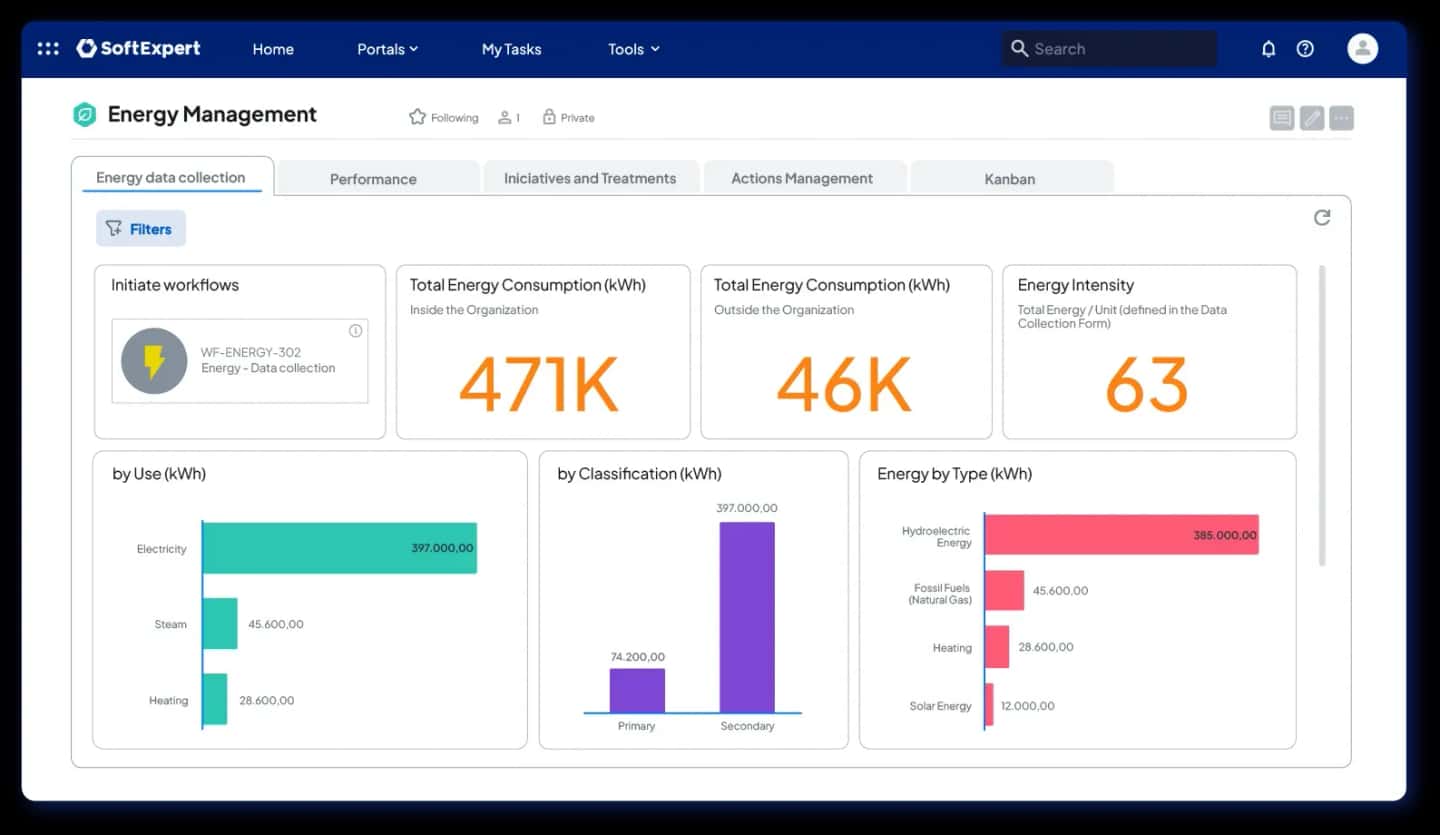The height and width of the screenshot is (835, 1440).
Task: Click the Private lock indicator
Action: pos(568,118)
